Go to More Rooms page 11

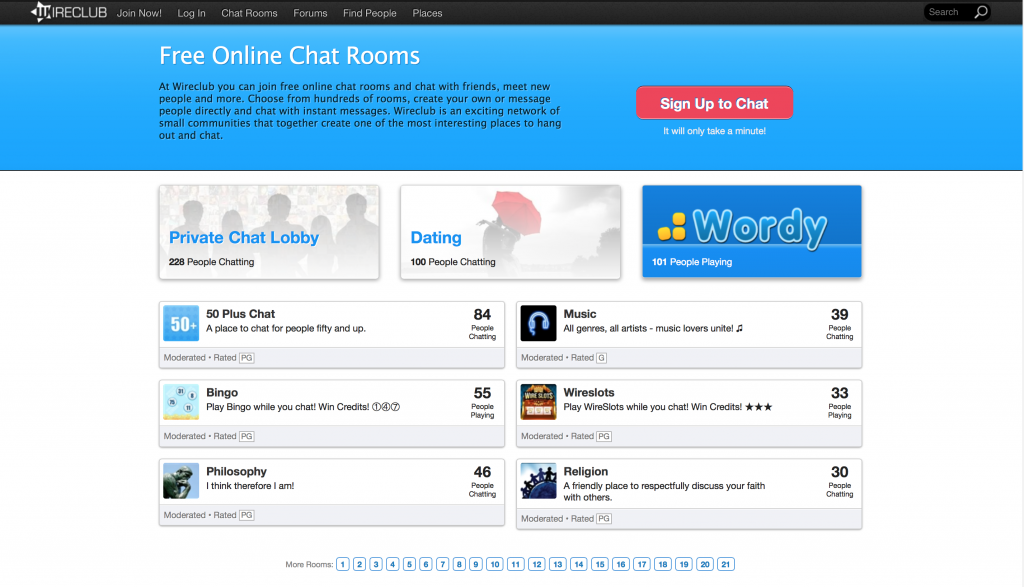click(516, 564)
